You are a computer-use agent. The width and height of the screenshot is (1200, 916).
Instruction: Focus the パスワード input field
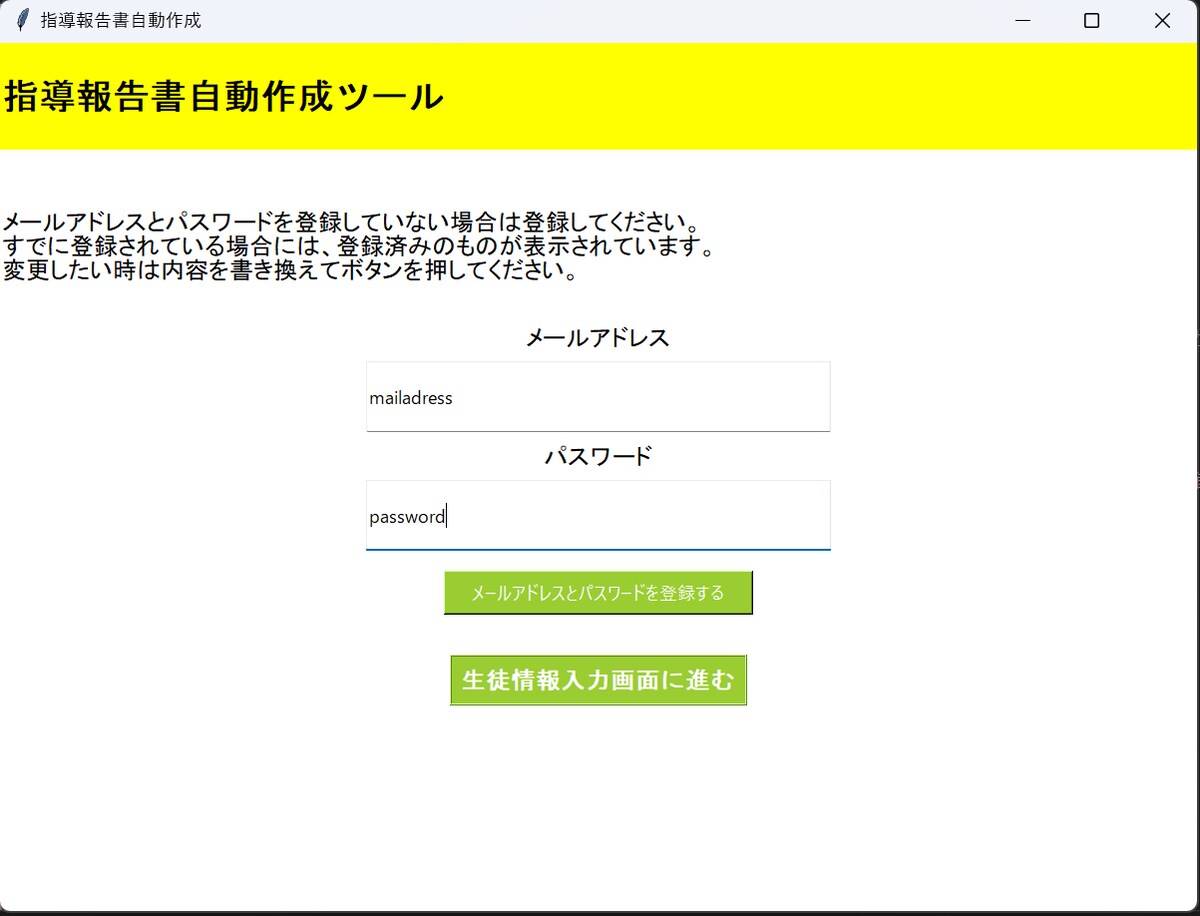598,515
